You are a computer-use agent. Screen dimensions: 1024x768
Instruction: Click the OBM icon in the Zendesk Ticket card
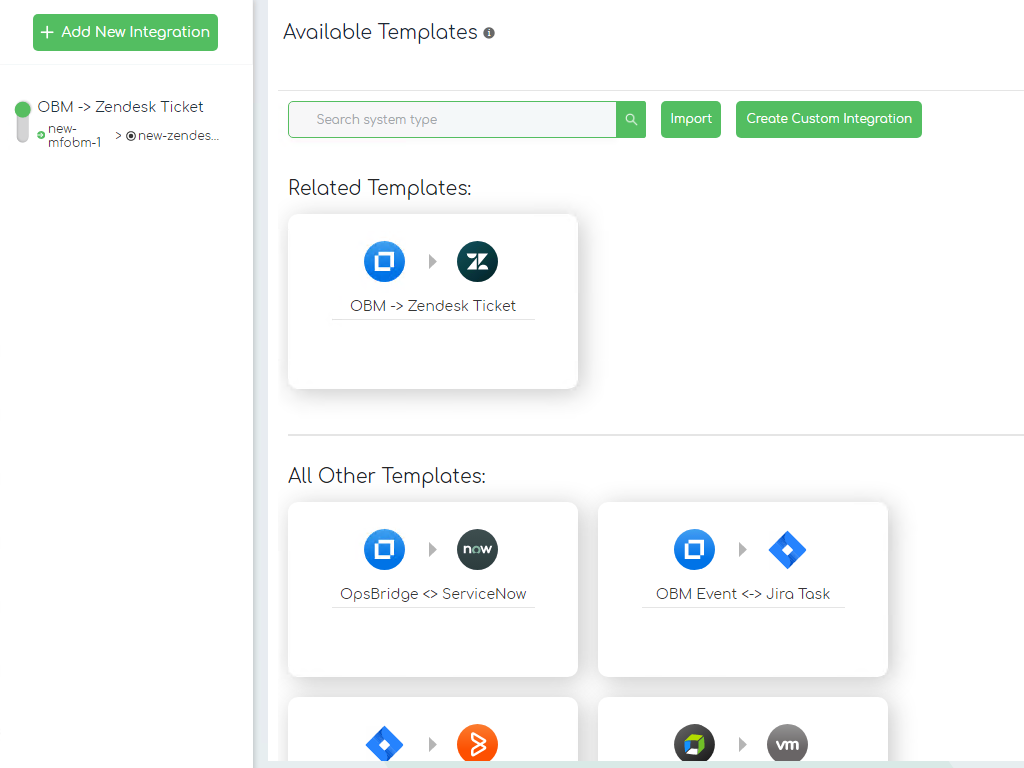click(x=384, y=262)
